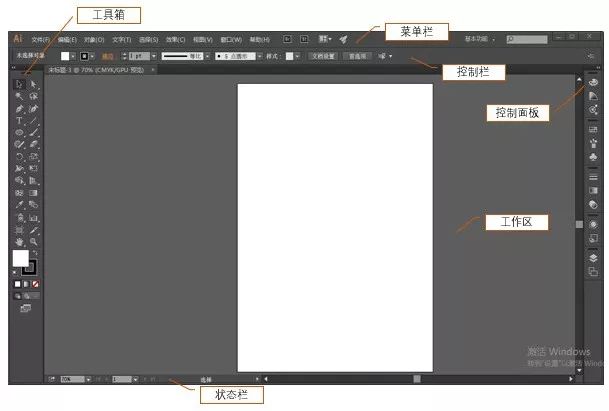The image size is (609, 411).
Task: Change screen mode at toolbox bottom
Action: point(26,308)
